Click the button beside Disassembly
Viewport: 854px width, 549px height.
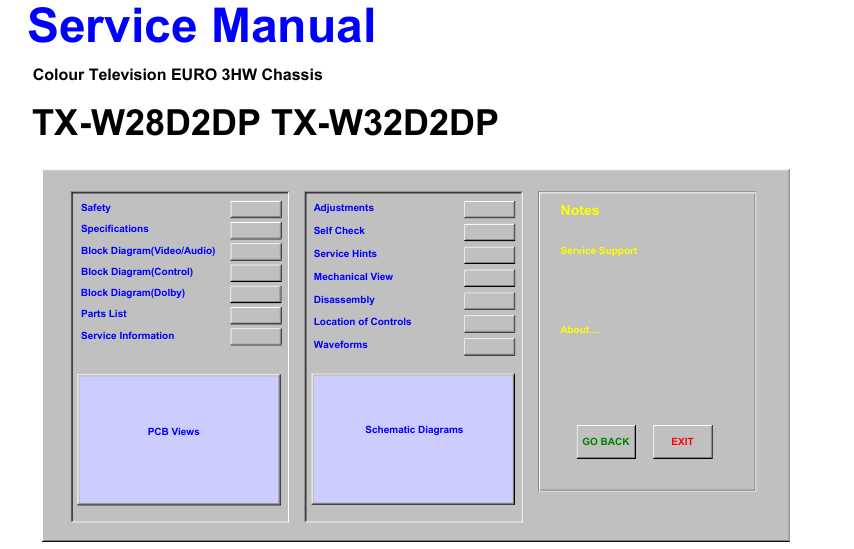point(489,301)
